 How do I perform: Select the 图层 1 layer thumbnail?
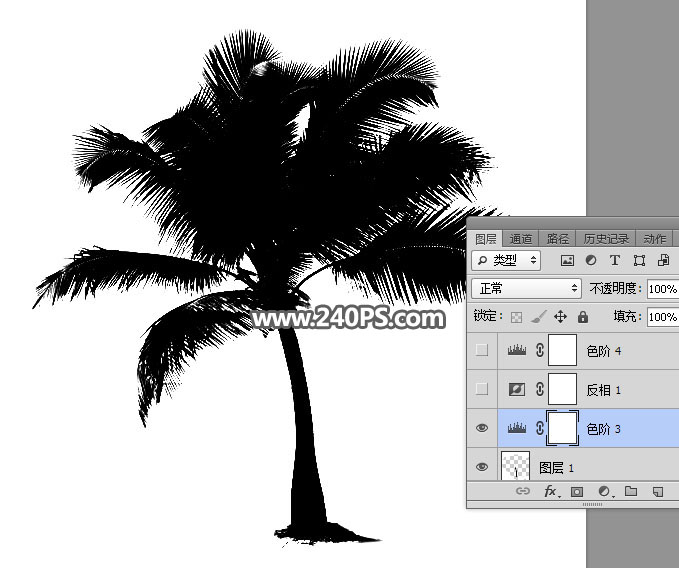(x=515, y=465)
